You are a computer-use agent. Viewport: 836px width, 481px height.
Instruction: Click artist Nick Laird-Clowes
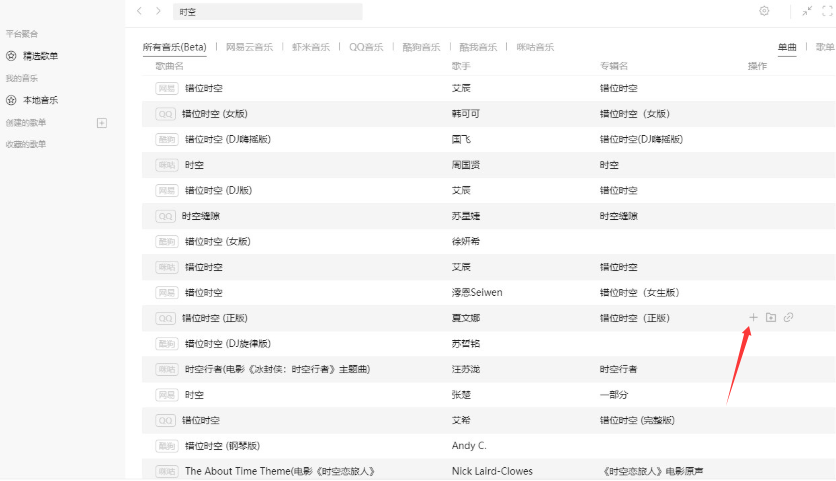click(492, 471)
